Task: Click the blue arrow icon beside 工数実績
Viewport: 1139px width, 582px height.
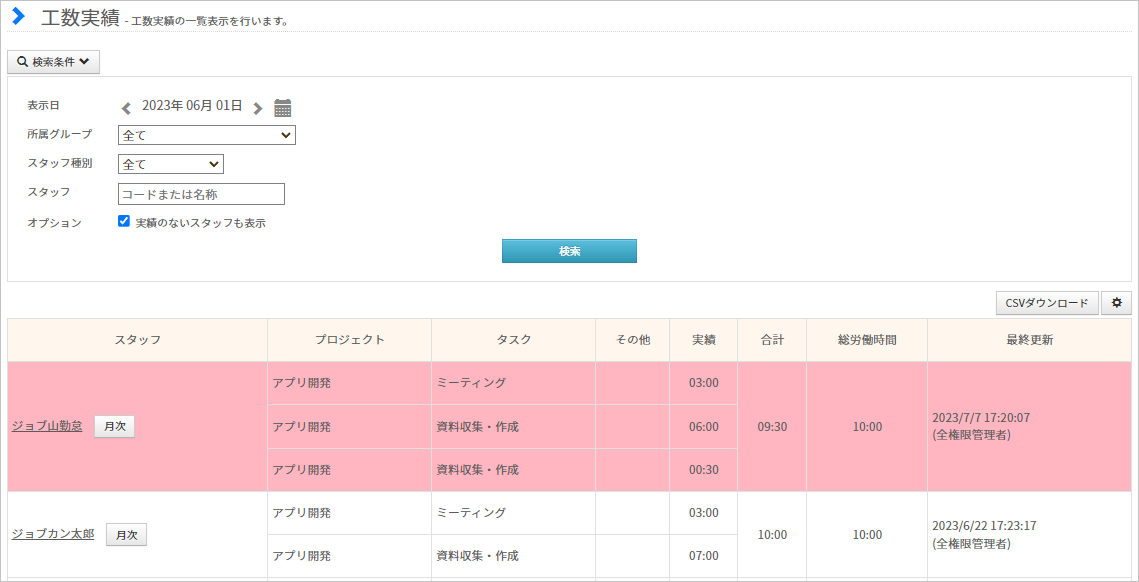Action: 18,16
